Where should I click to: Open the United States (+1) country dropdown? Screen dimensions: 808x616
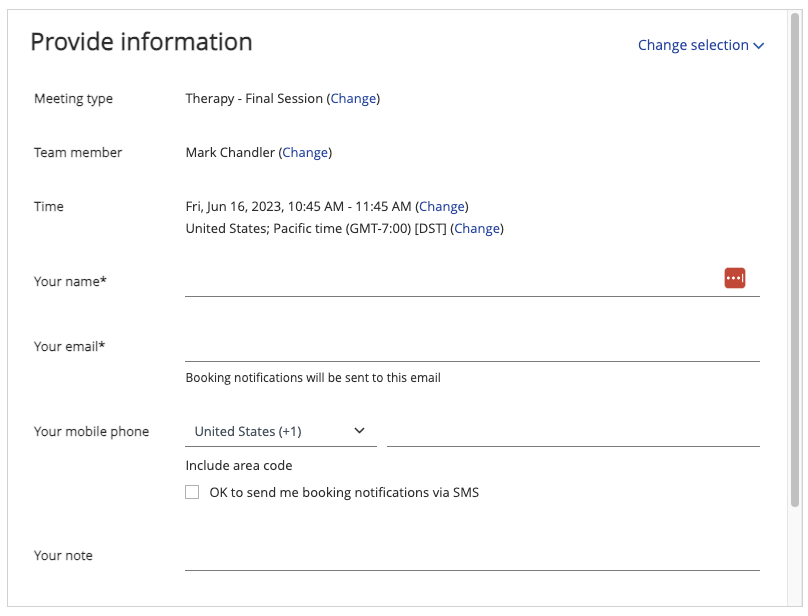tap(280, 431)
